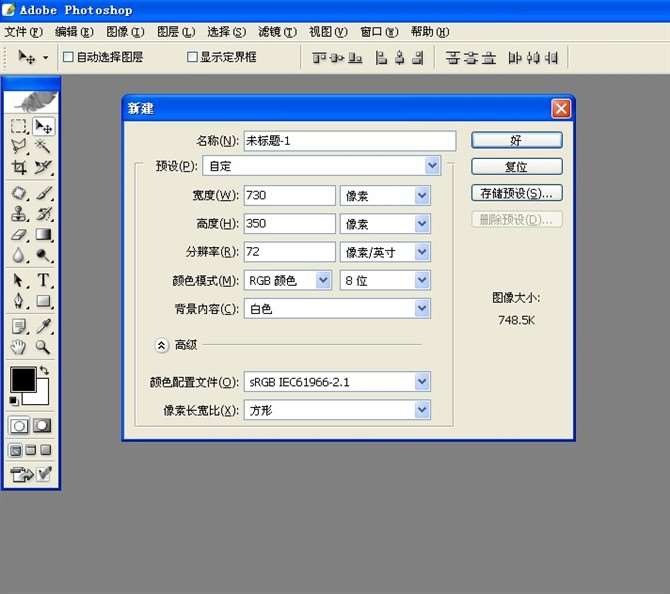Viewport: 670px width, 594px height.
Task: Select the History Brush tool
Action: (x=43, y=214)
